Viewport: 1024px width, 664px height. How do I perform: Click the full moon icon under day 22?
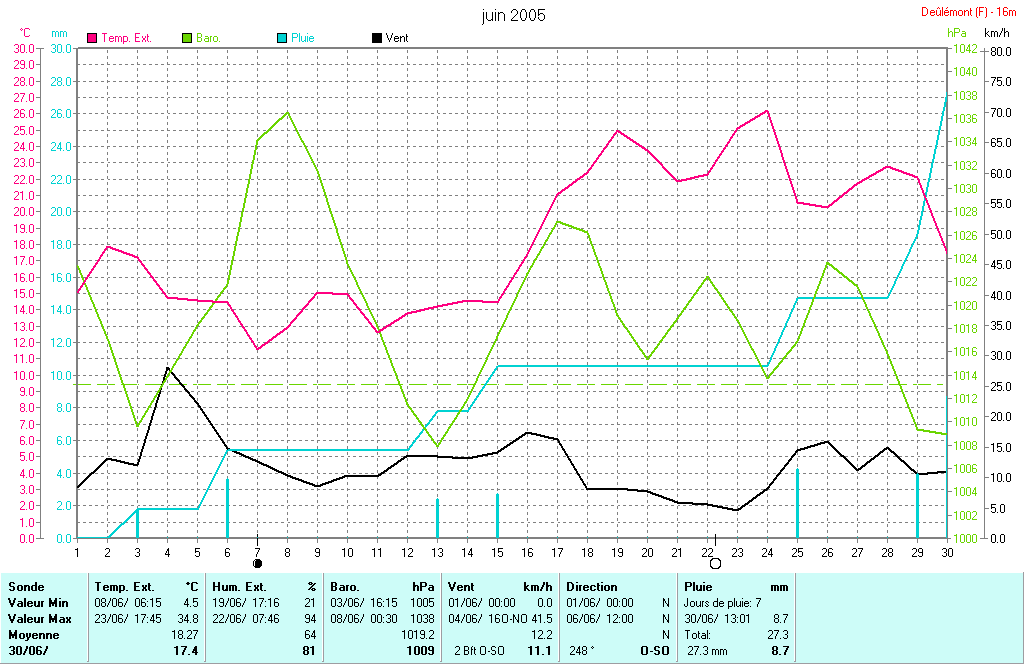pos(715,564)
